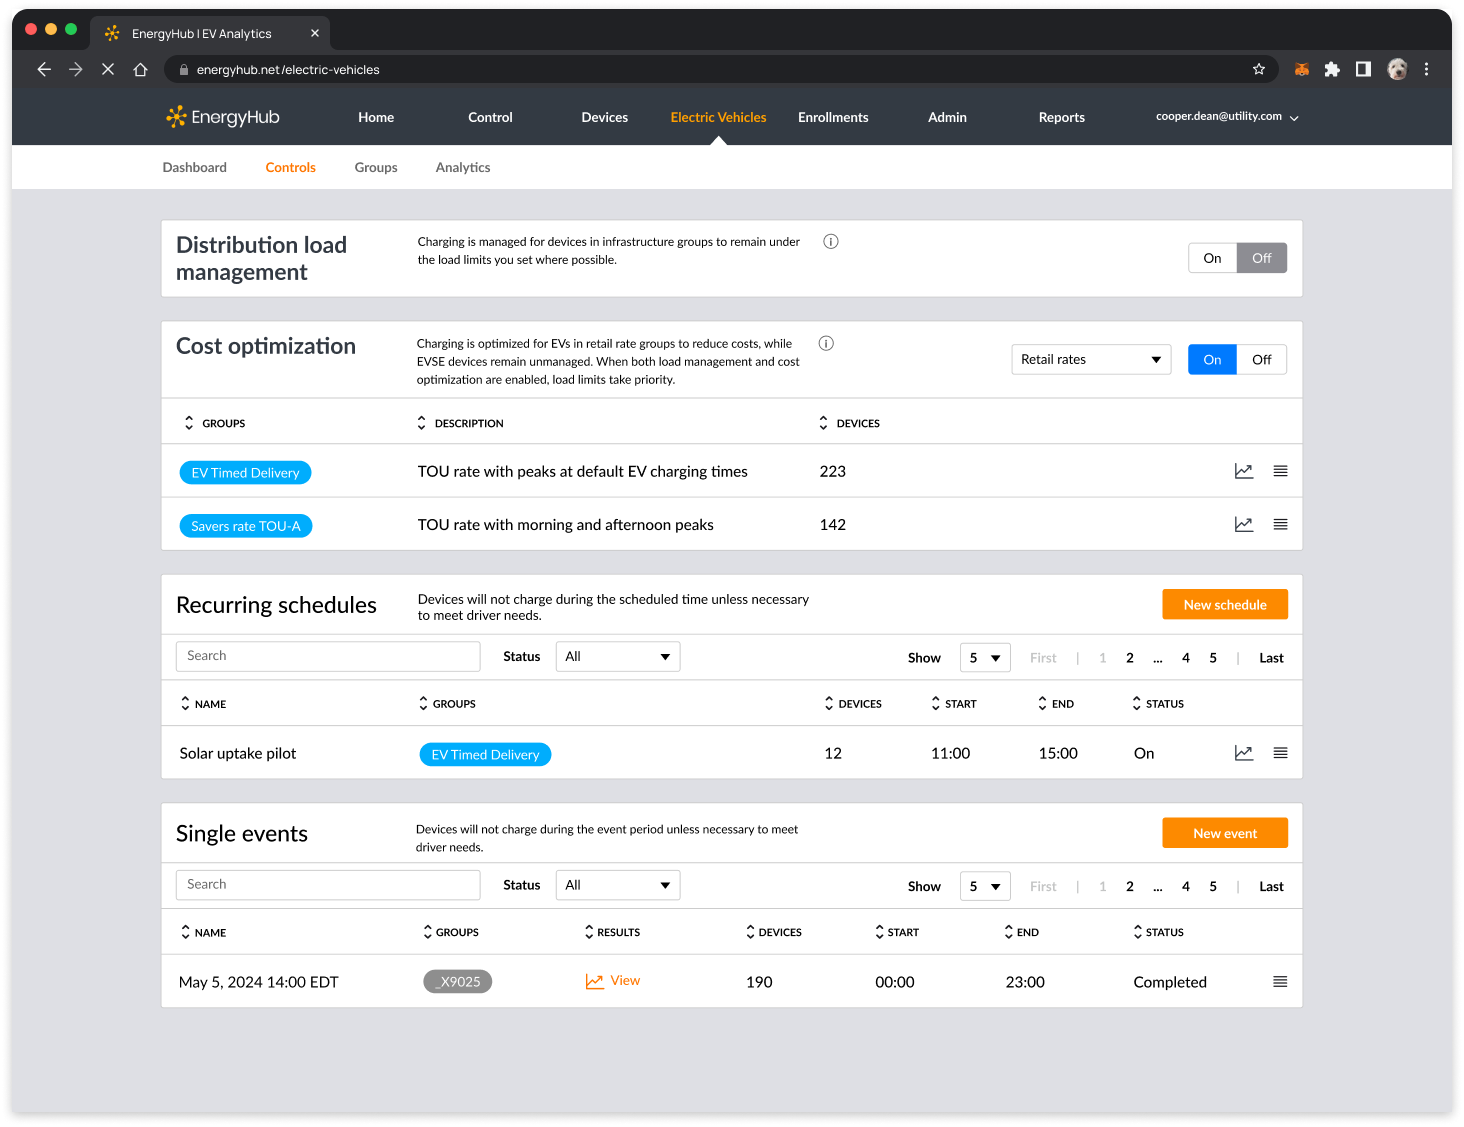Open the Retail rates dropdown
This screenshot has height=1127, width=1464.
1090,360
